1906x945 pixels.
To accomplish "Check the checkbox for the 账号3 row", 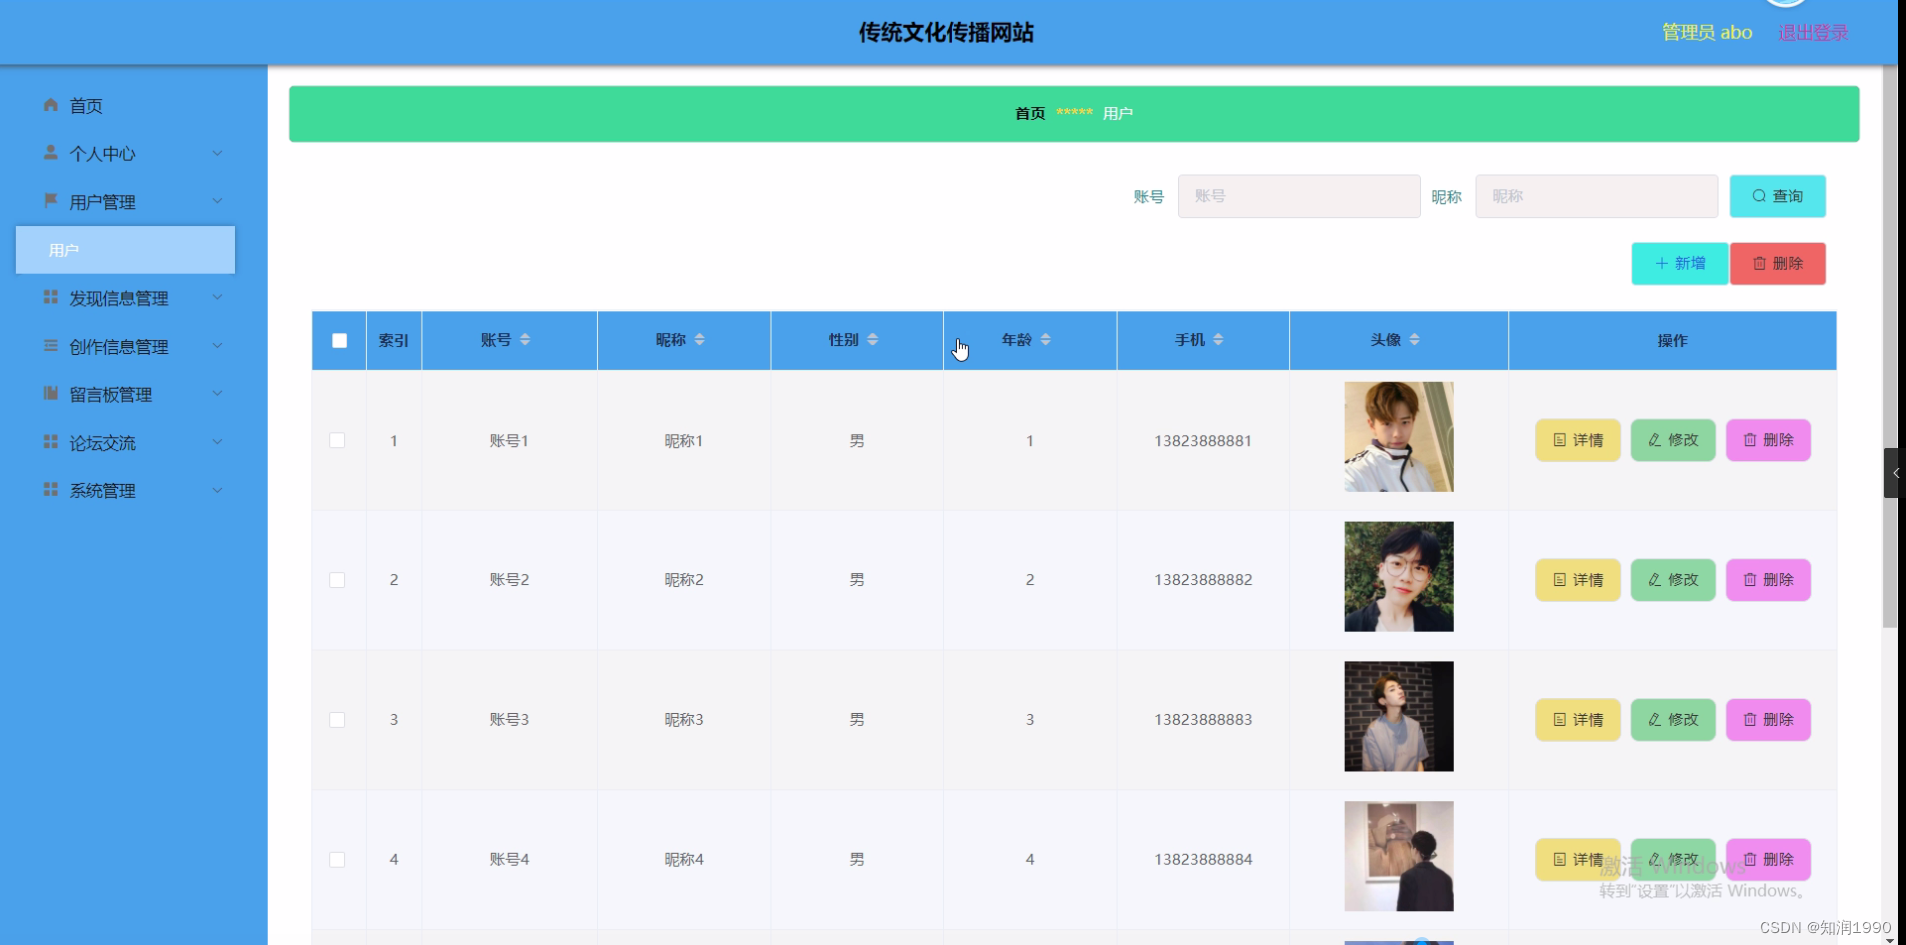I will tap(338, 719).
